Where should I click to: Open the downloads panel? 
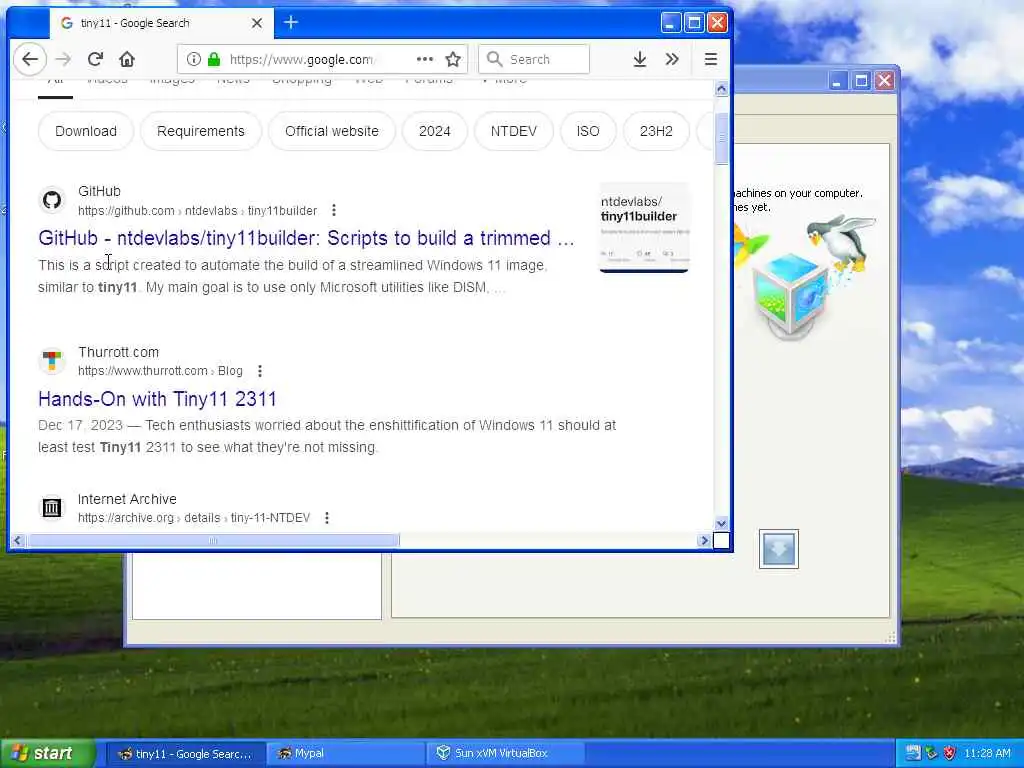pos(640,59)
